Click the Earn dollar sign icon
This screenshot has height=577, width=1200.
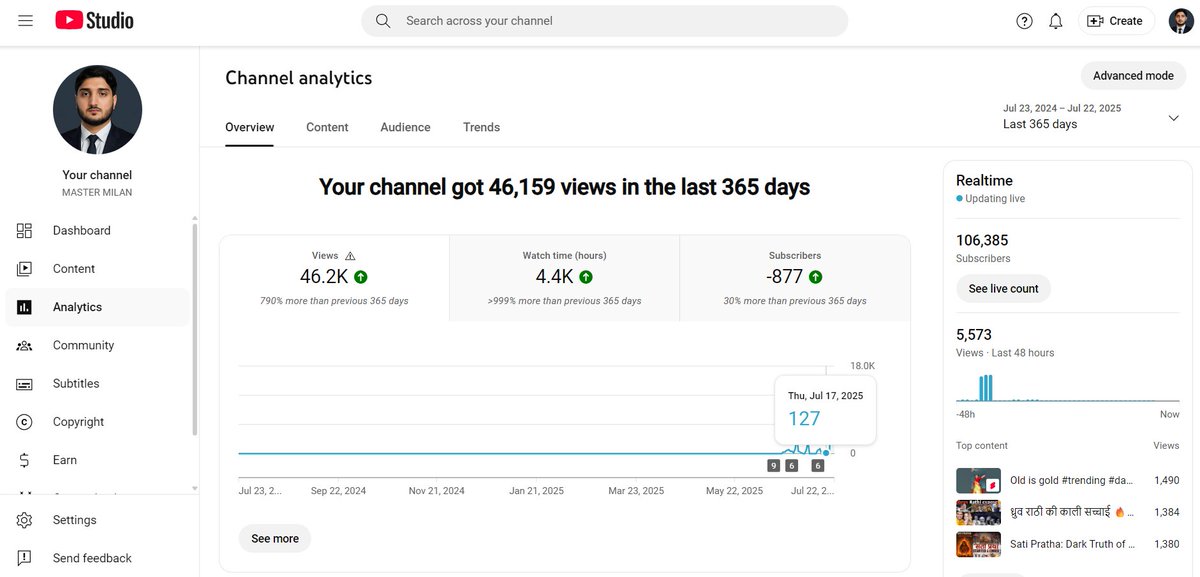coord(25,460)
